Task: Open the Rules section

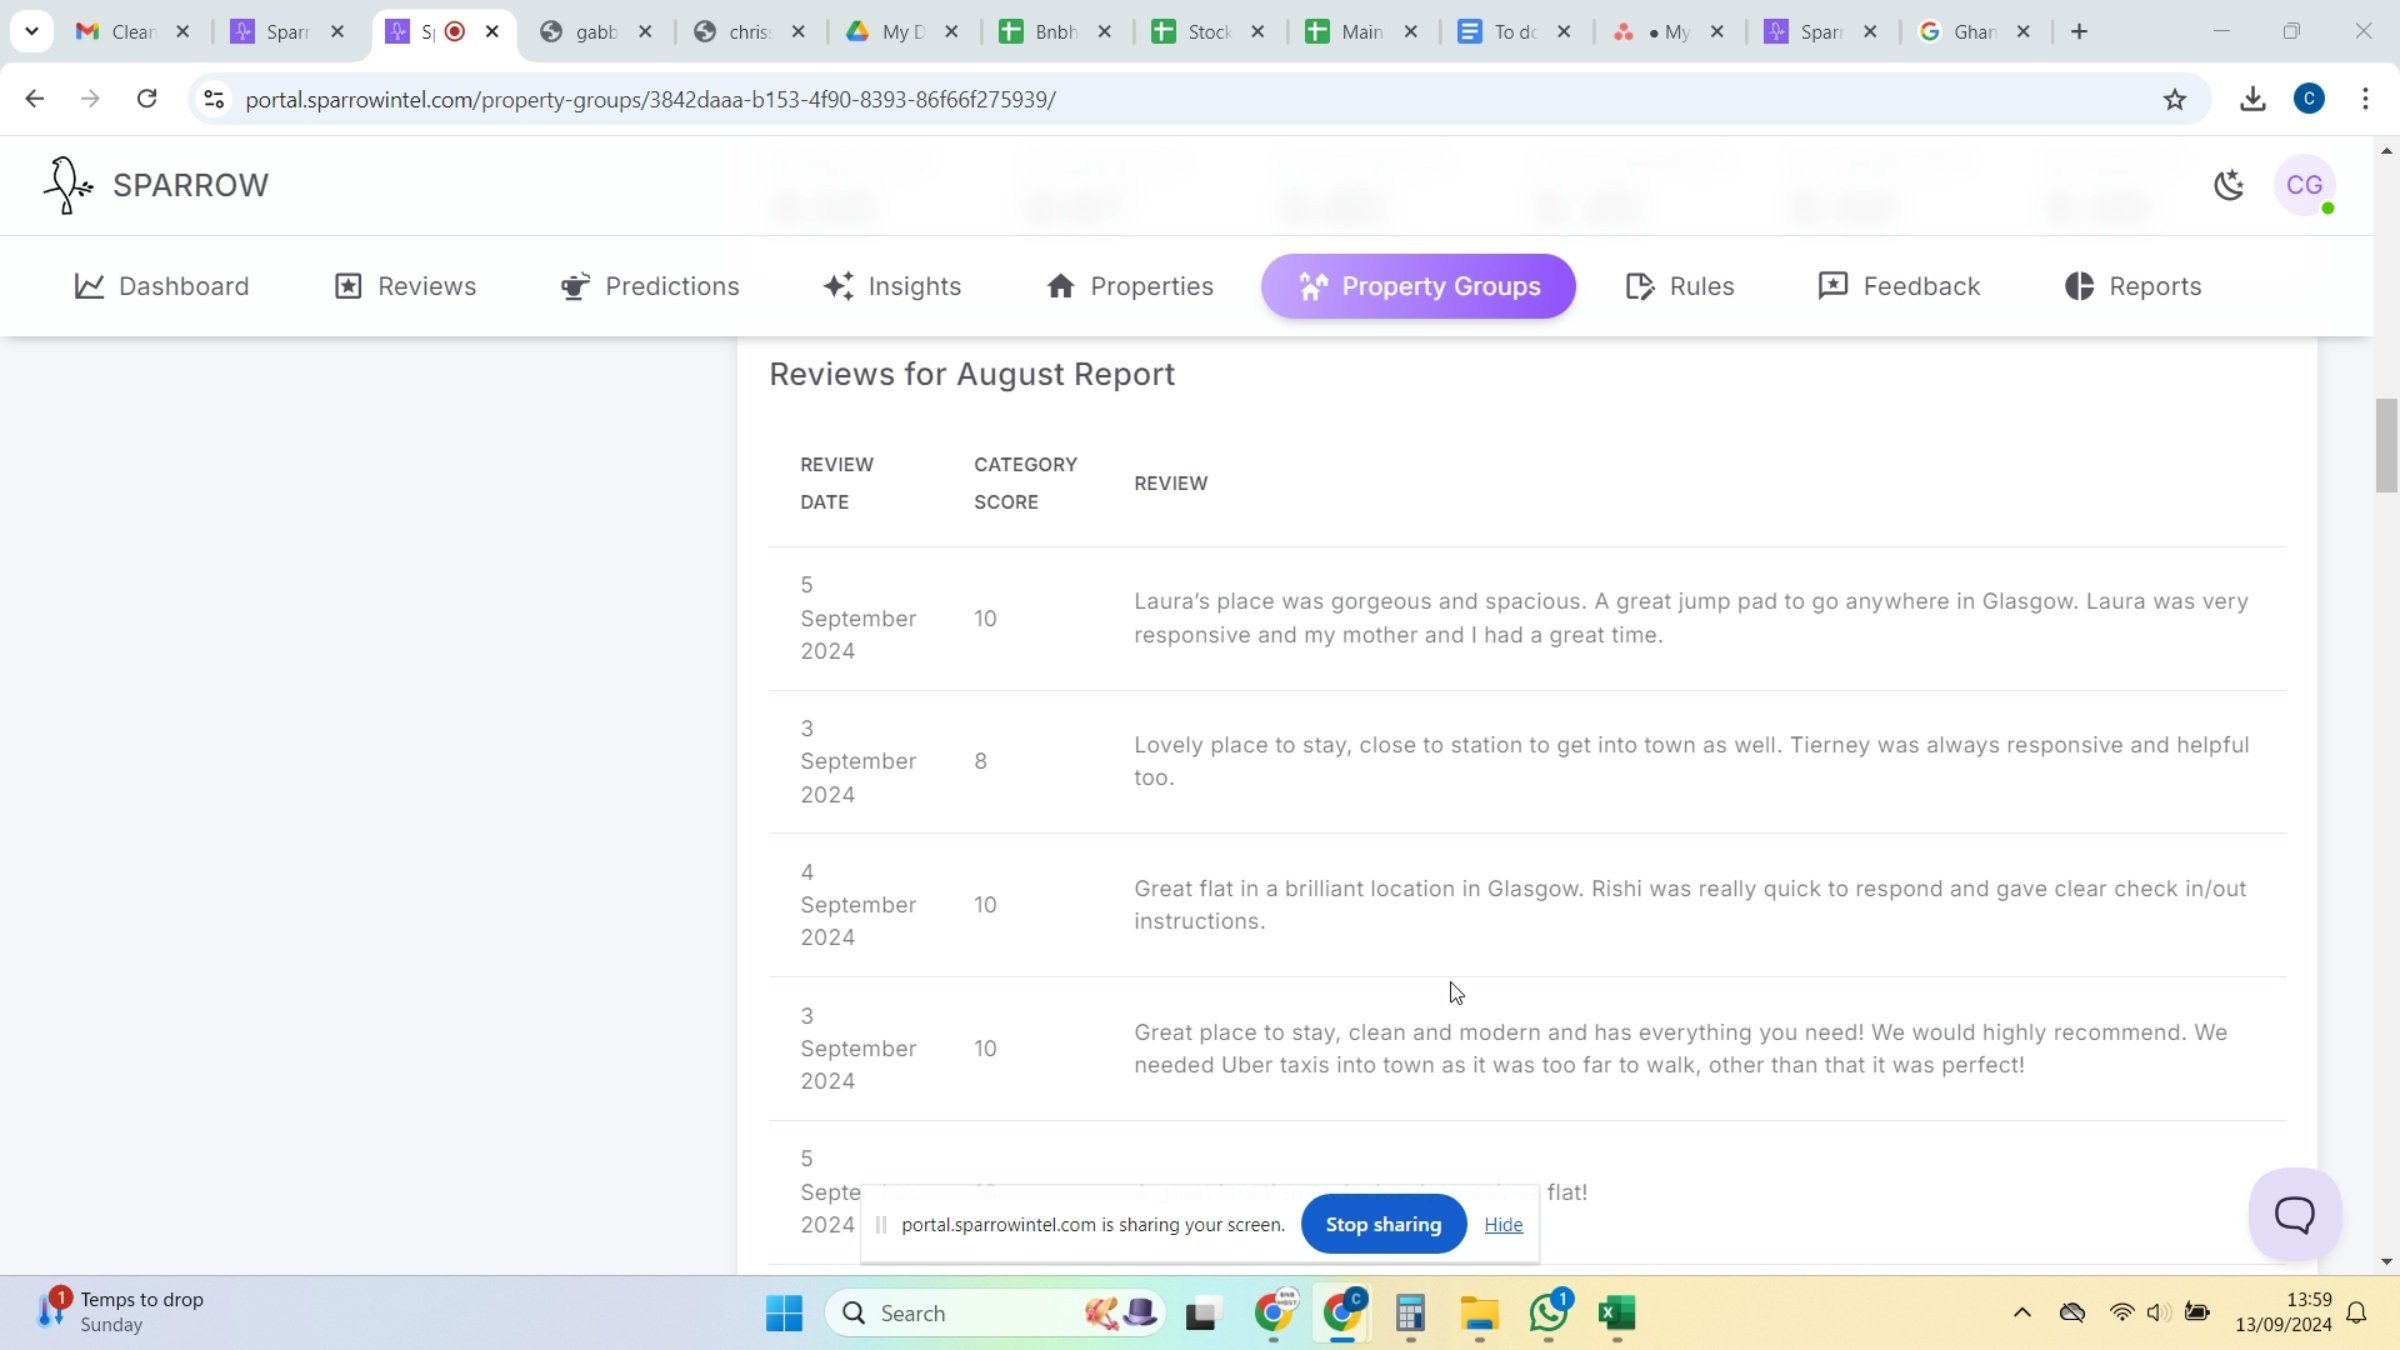Action: pos(1680,286)
